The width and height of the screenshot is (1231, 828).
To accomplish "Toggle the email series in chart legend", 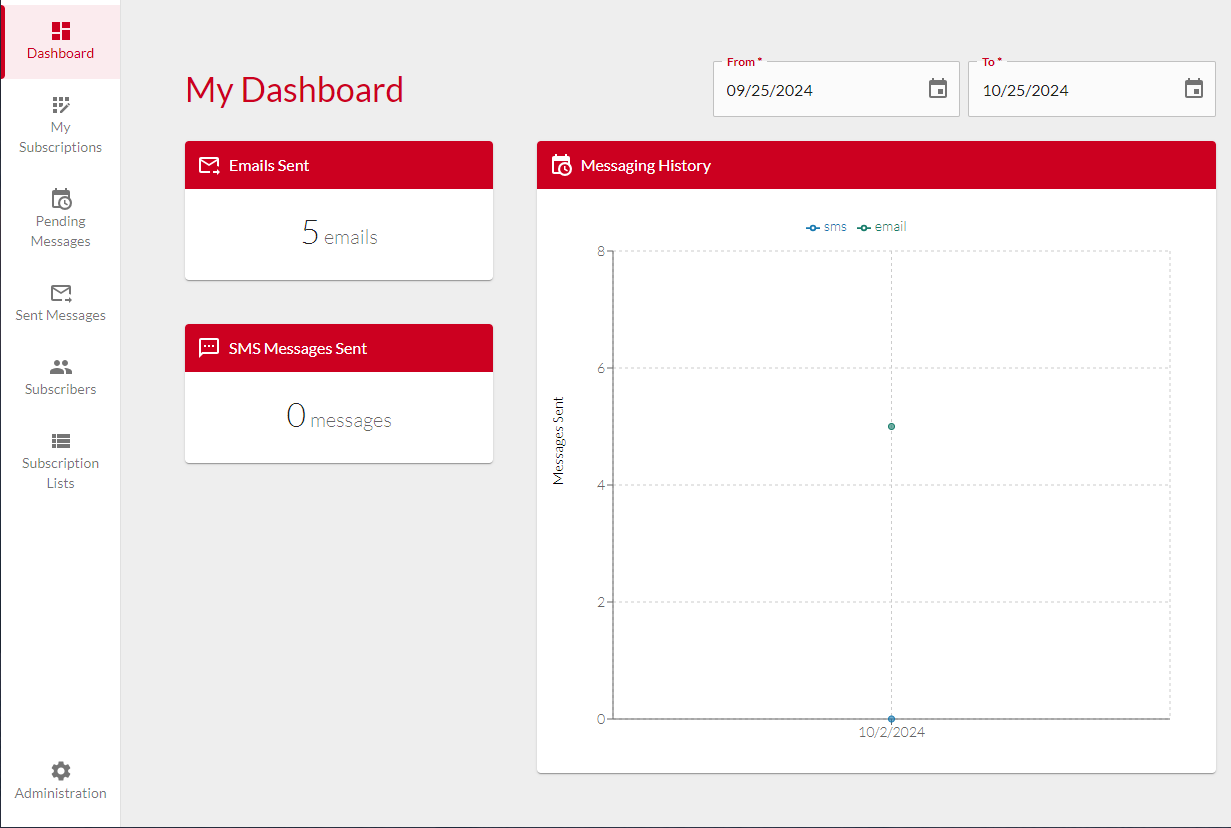I will click(x=882, y=227).
